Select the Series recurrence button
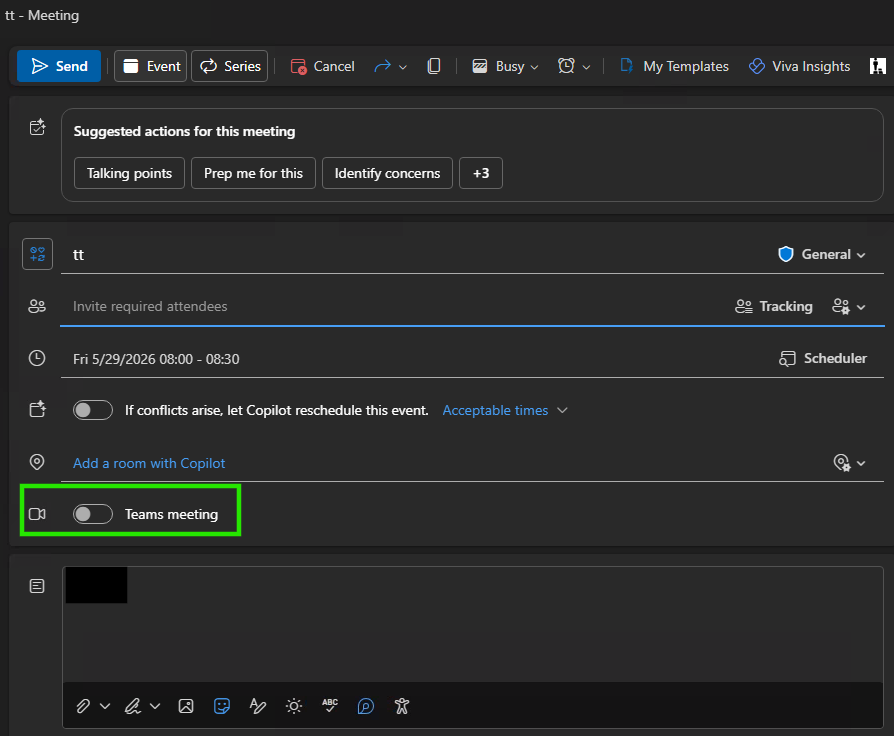The width and height of the screenshot is (894, 736). click(x=229, y=66)
